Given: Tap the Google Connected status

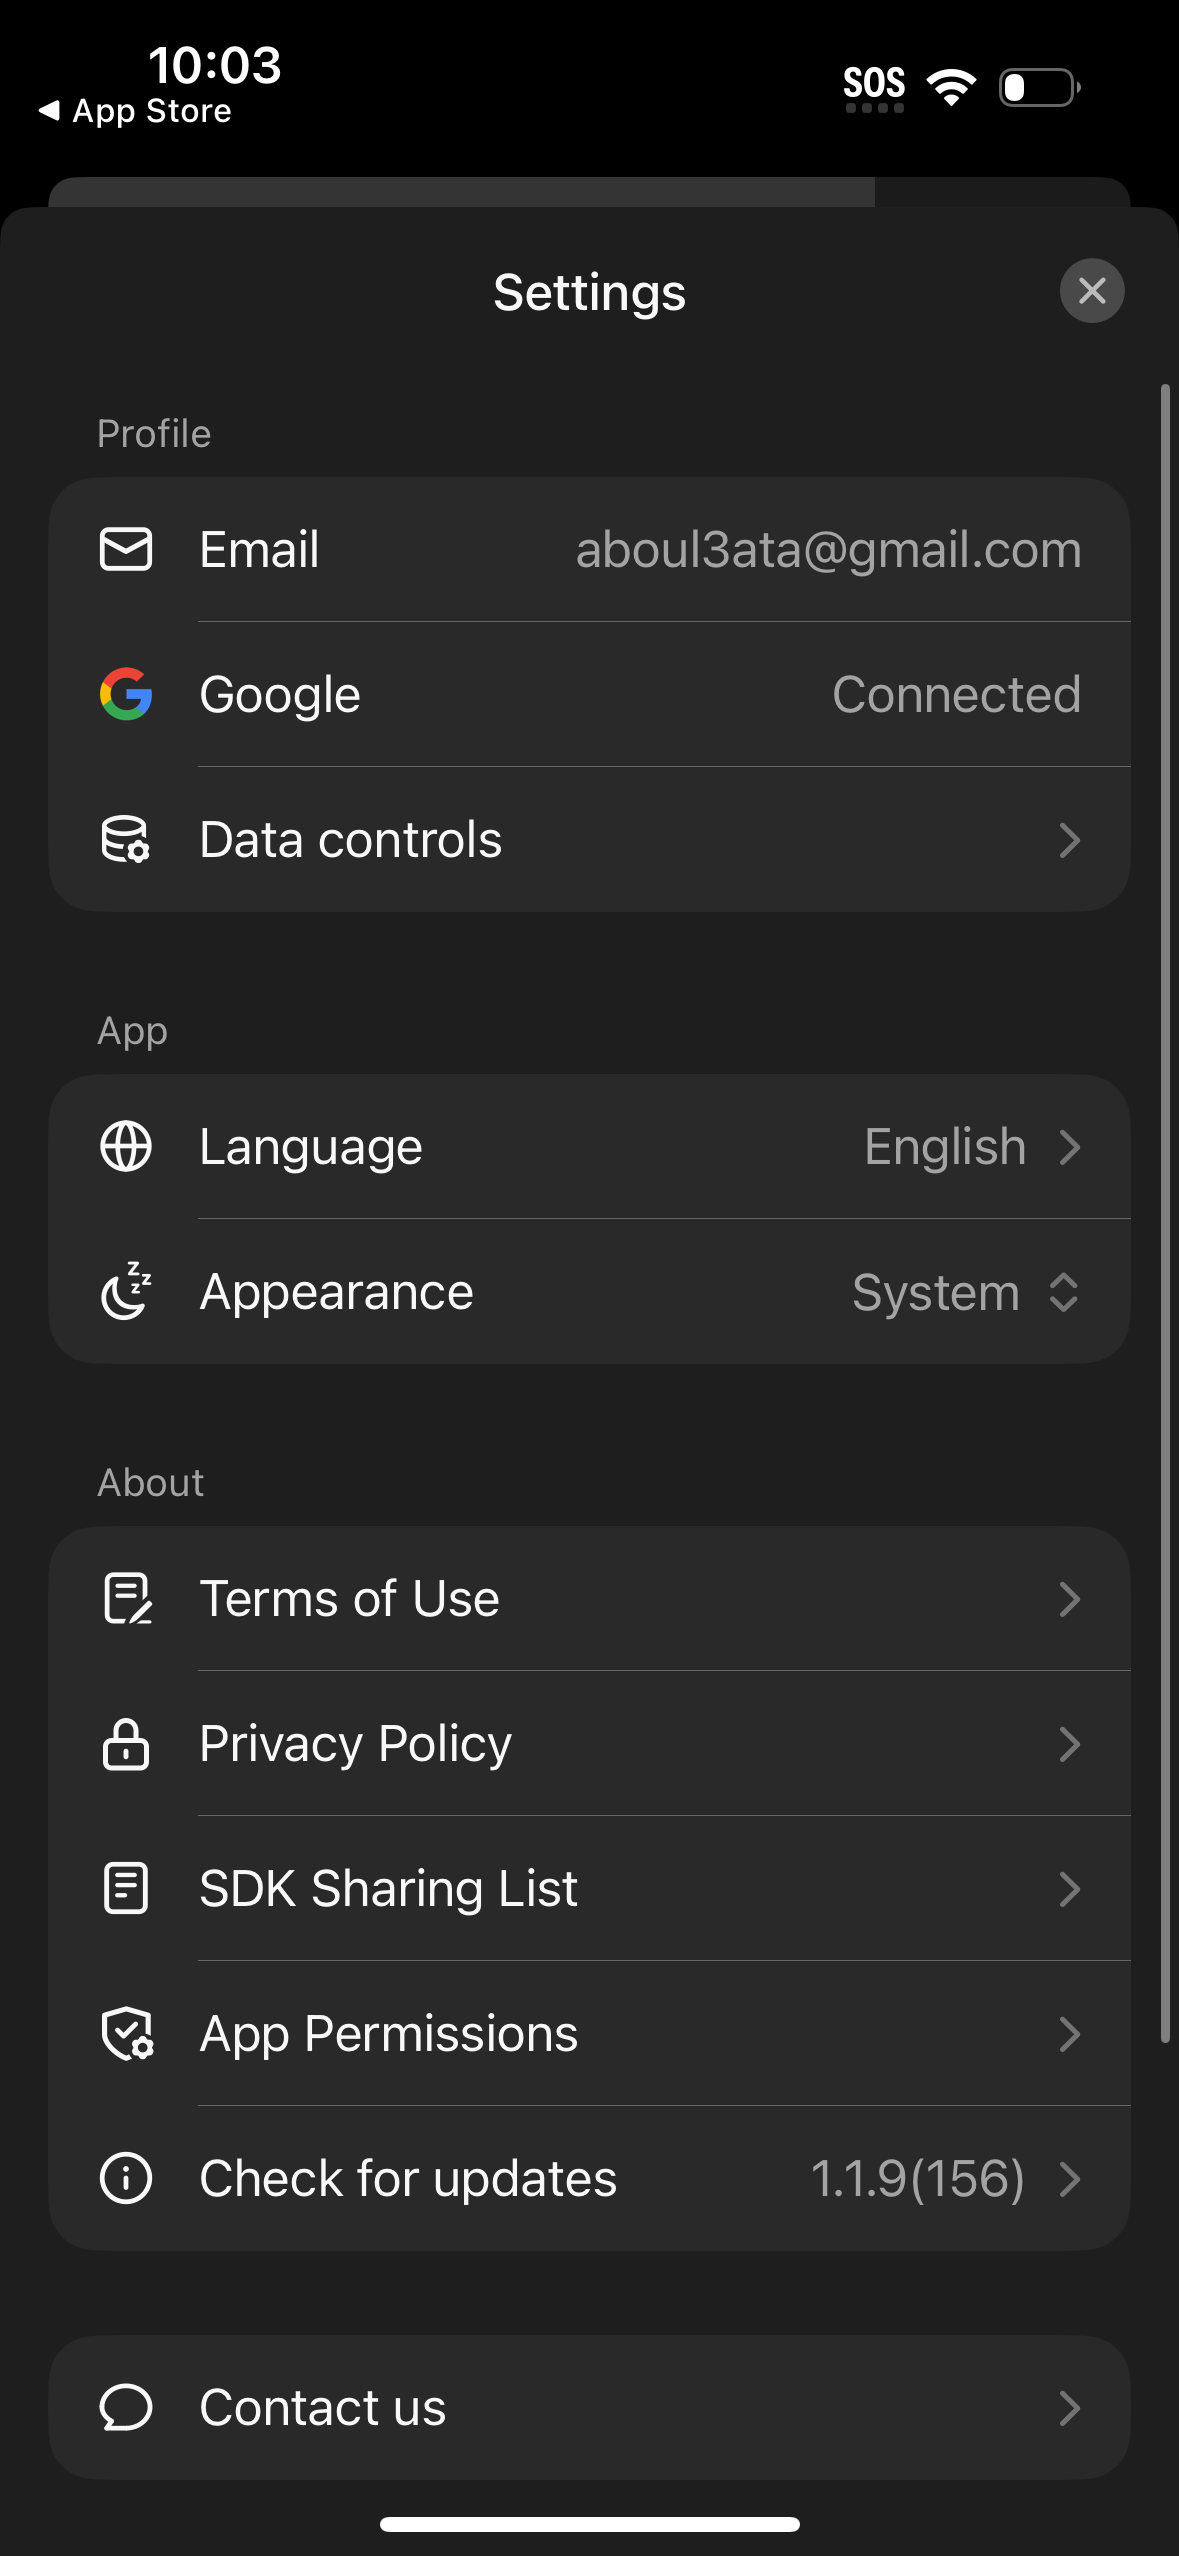Looking at the screenshot, I should [x=956, y=694].
